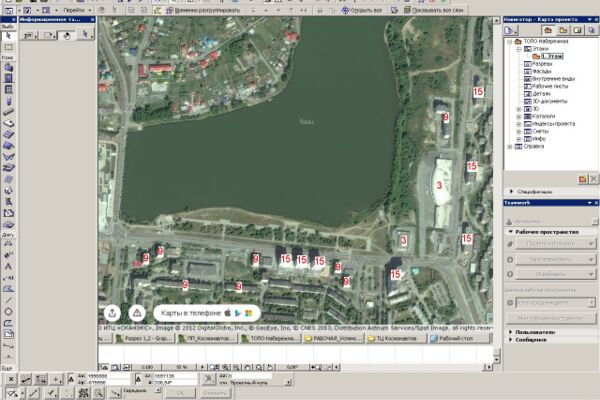Click Временно разгруппировать button
Image resolution: width=600 pixels, height=400 pixels.
(x=203, y=10)
